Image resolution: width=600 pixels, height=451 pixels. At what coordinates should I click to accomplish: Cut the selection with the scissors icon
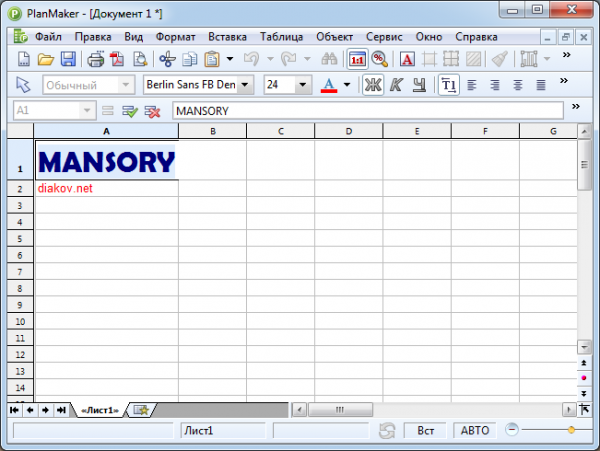pyautogui.click(x=167, y=59)
